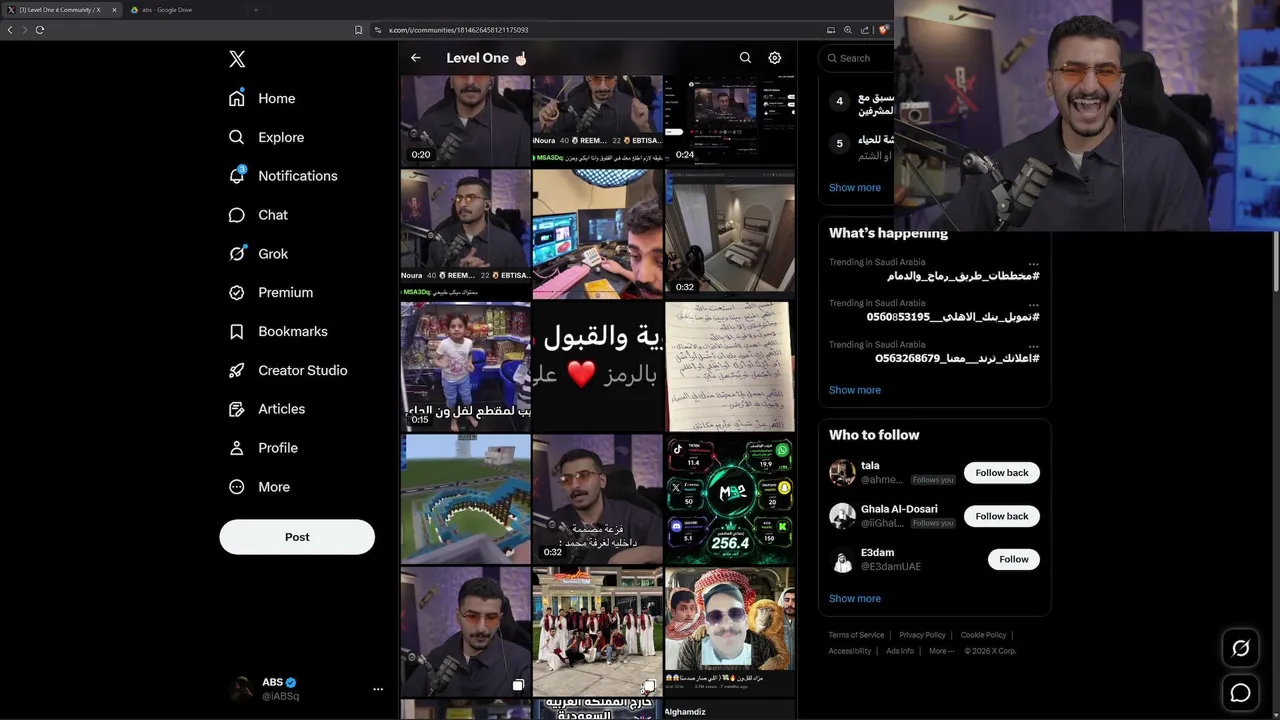Follow E3dam

pyautogui.click(x=1014, y=559)
